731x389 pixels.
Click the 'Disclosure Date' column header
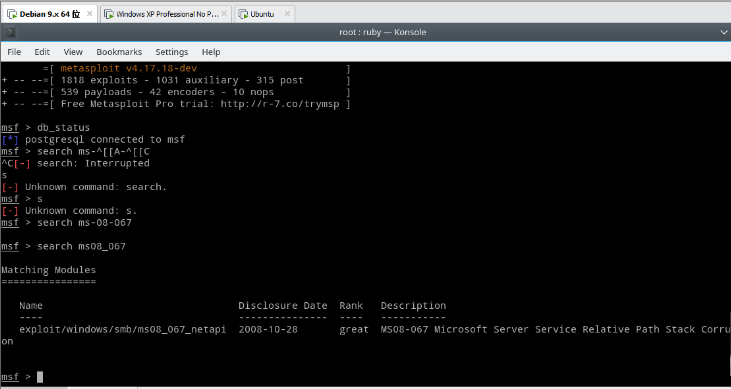283,306
